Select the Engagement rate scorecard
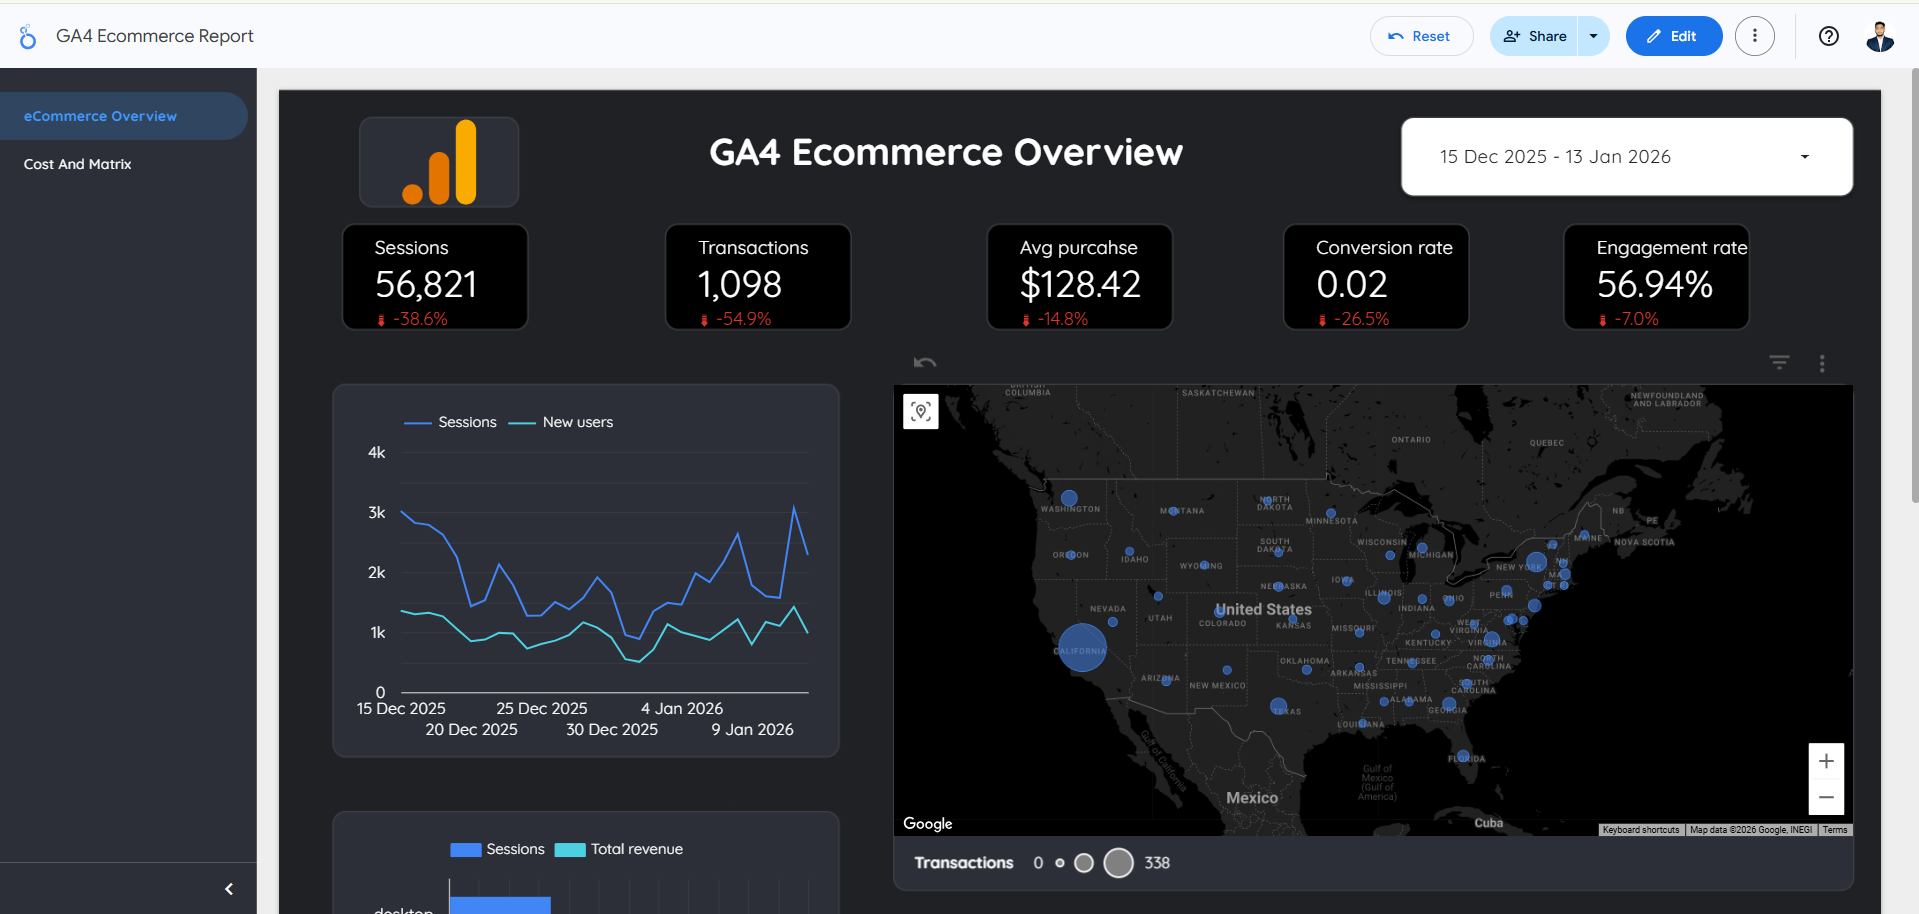This screenshot has height=914, width=1919. pos(1656,277)
